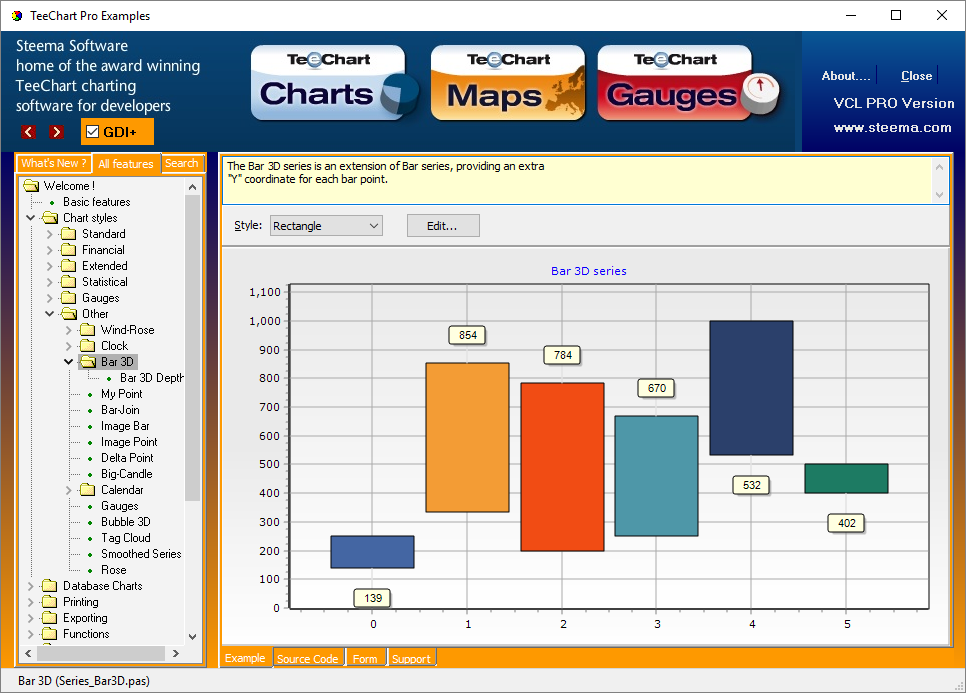The height and width of the screenshot is (693, 966).
Task: Select Image Bar tree item
Action: pos(125,426)
